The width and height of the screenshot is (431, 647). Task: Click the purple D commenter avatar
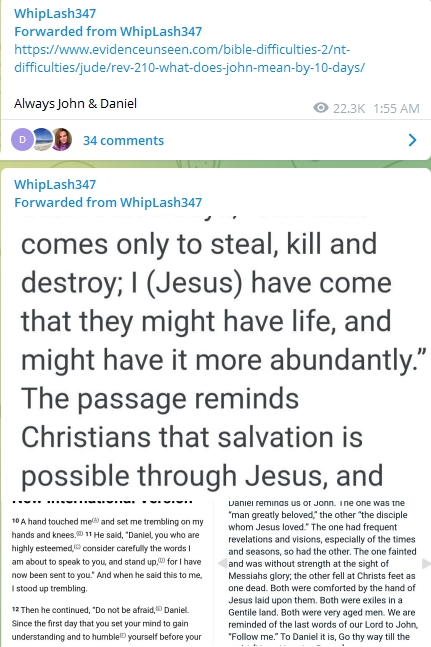(x=22, y=139)
